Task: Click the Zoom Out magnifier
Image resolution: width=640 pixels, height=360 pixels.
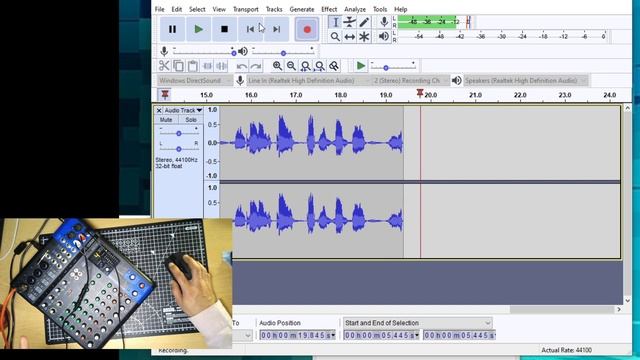Action: tap(291, 66)
